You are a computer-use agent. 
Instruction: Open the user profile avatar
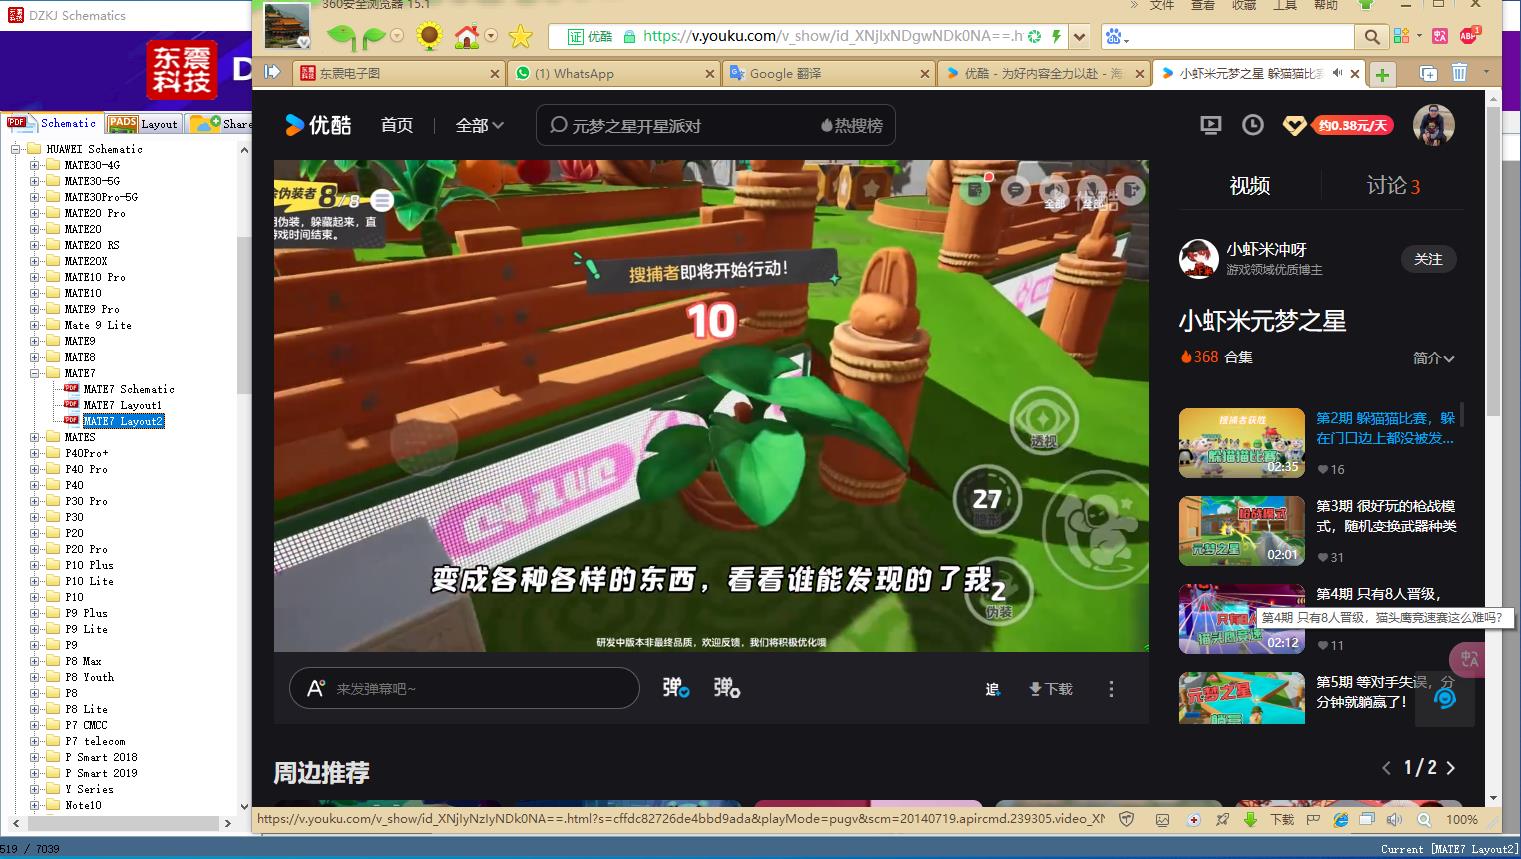[x=1433, y=125]
